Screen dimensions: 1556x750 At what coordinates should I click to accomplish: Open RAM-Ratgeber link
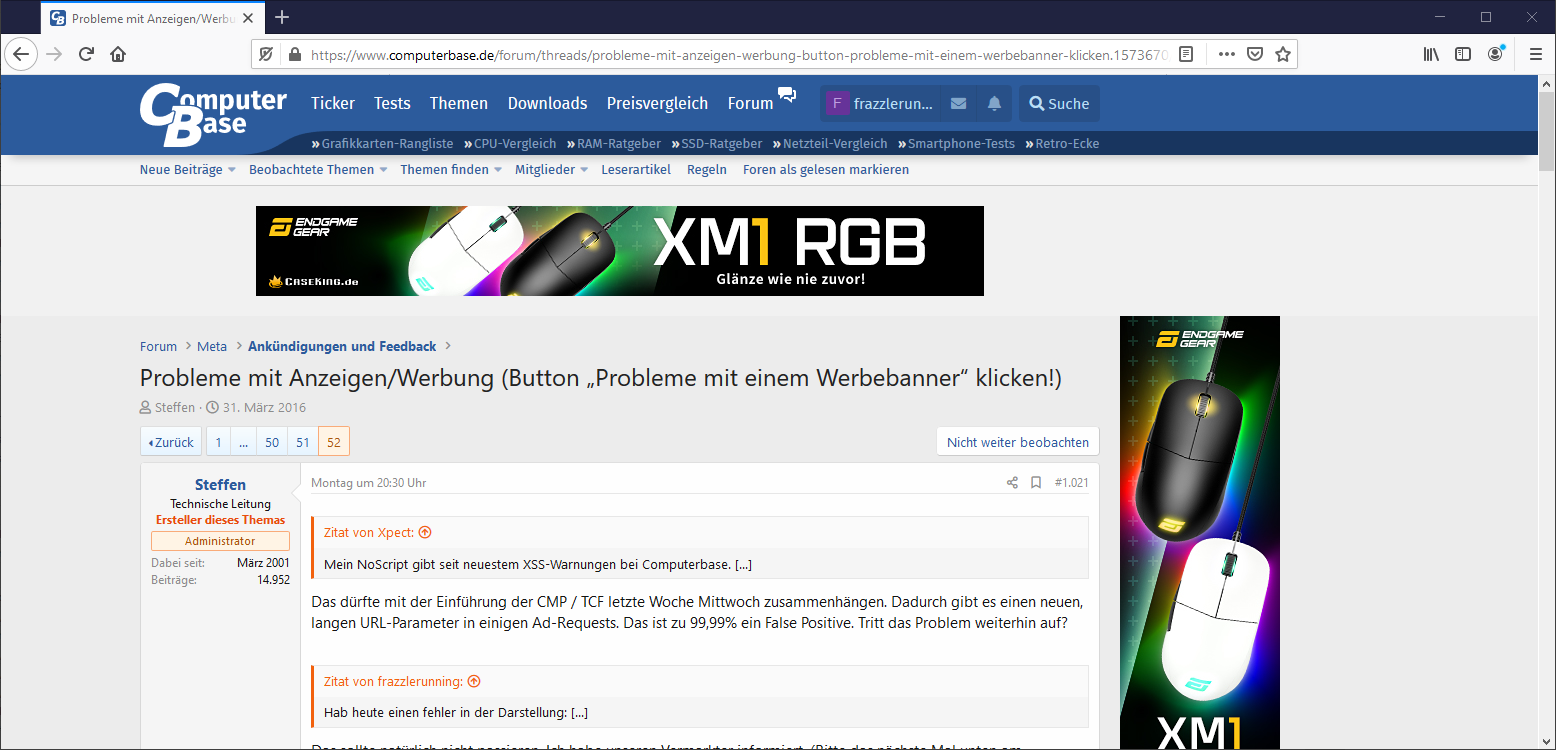coord(619,144)
